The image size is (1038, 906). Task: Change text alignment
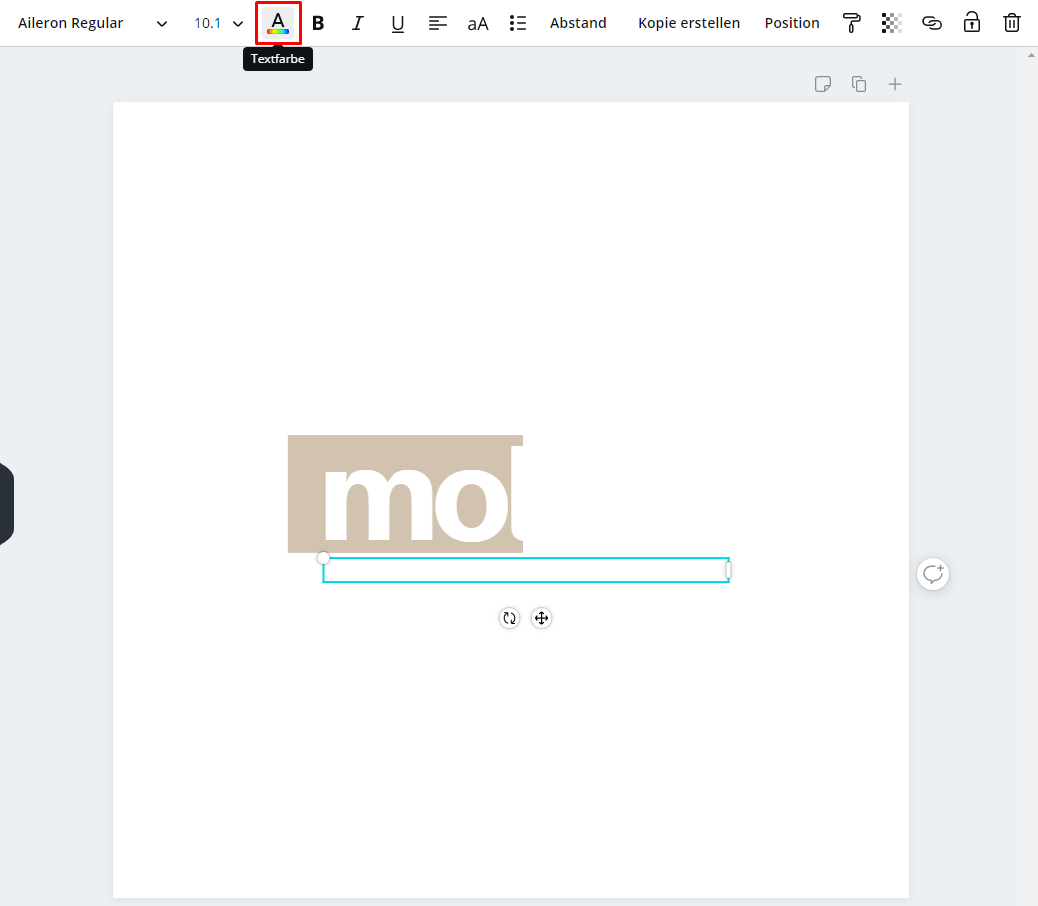[x=438, y=23]
